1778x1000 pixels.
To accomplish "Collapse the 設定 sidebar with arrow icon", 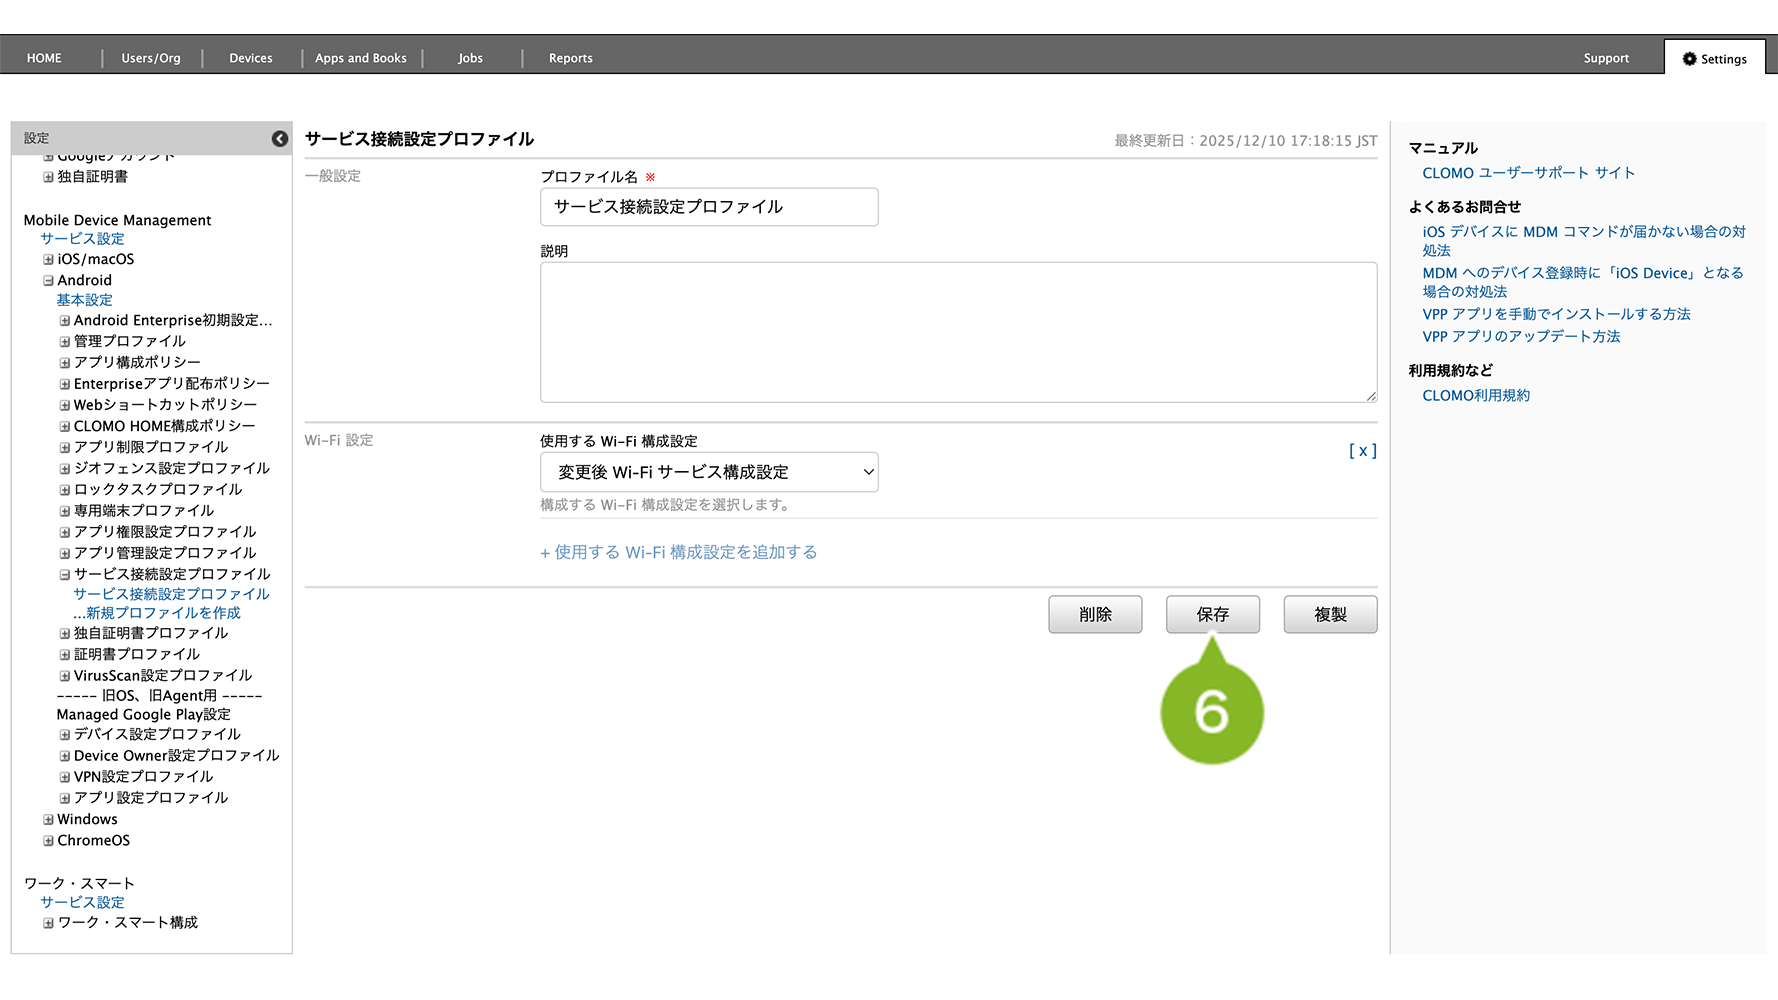I will [x=280, y=139].
